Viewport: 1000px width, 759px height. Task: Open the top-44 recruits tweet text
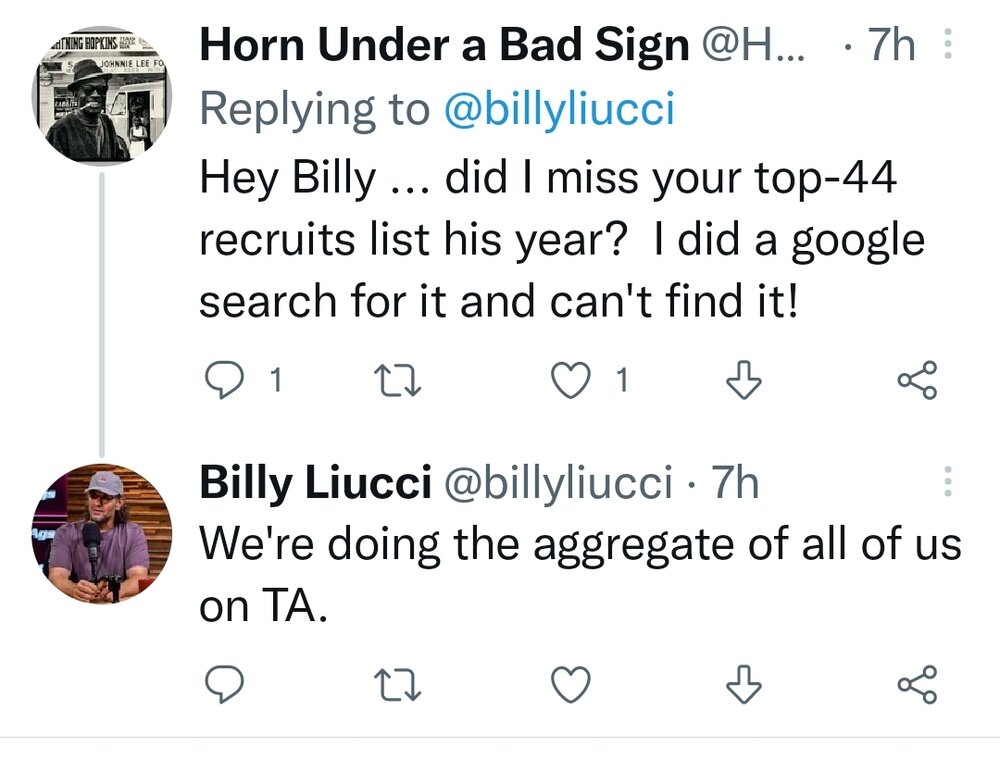pos(560,240)
